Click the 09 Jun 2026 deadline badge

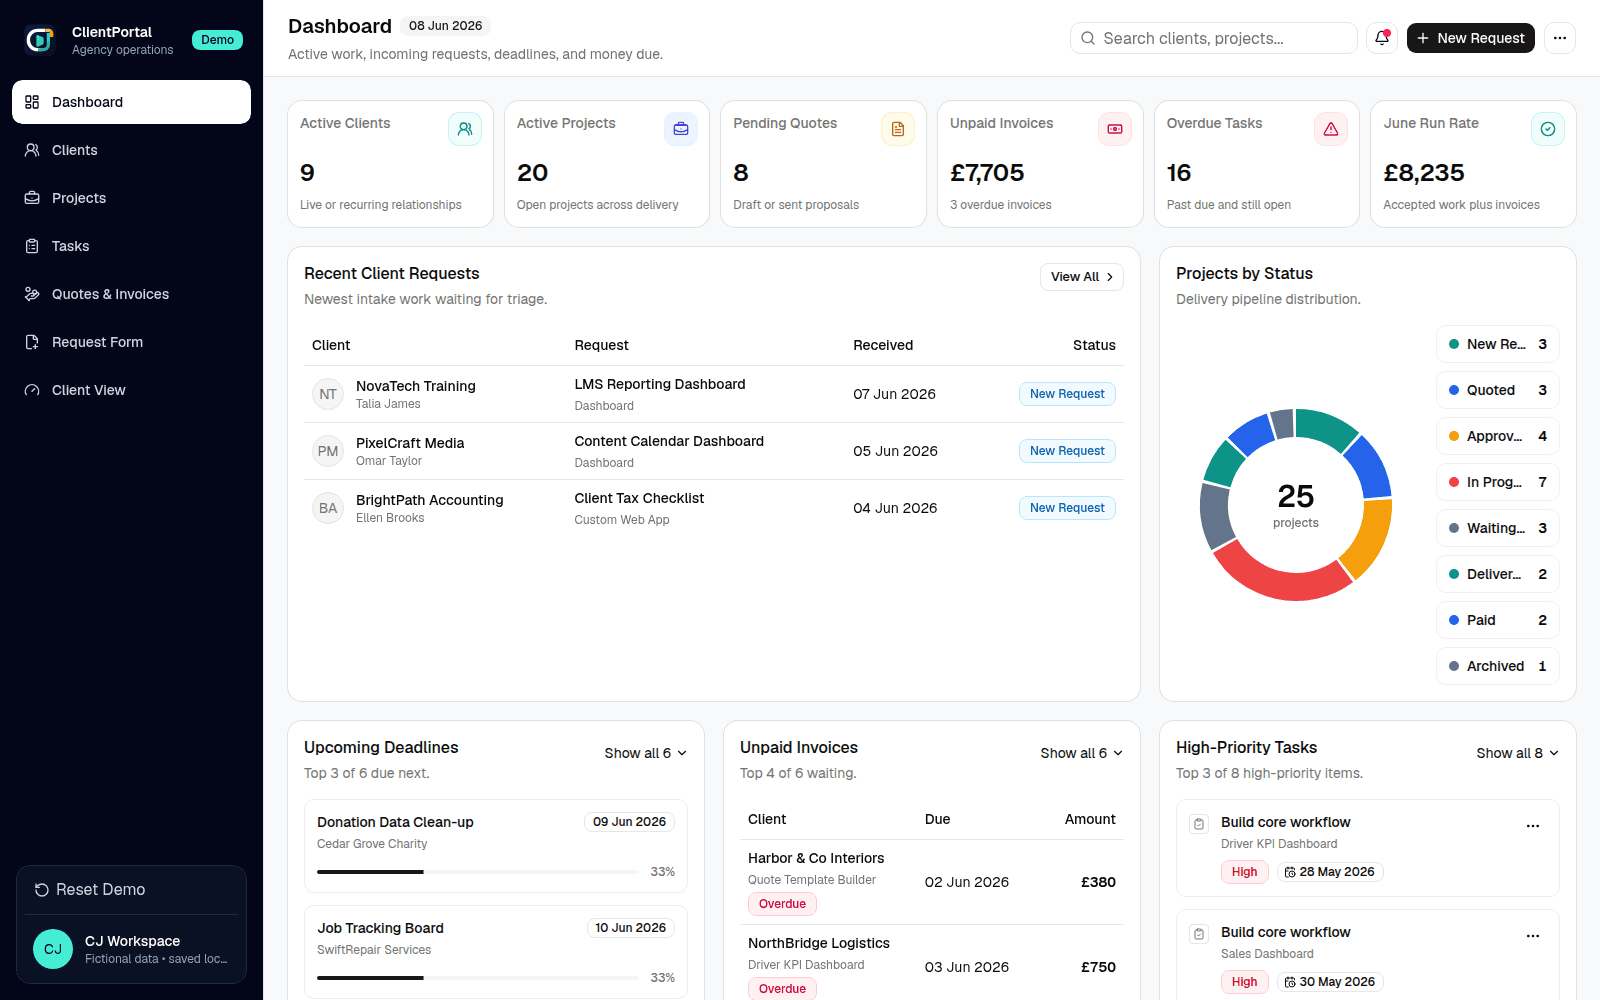pyautogui.click(x=629, y=822)
